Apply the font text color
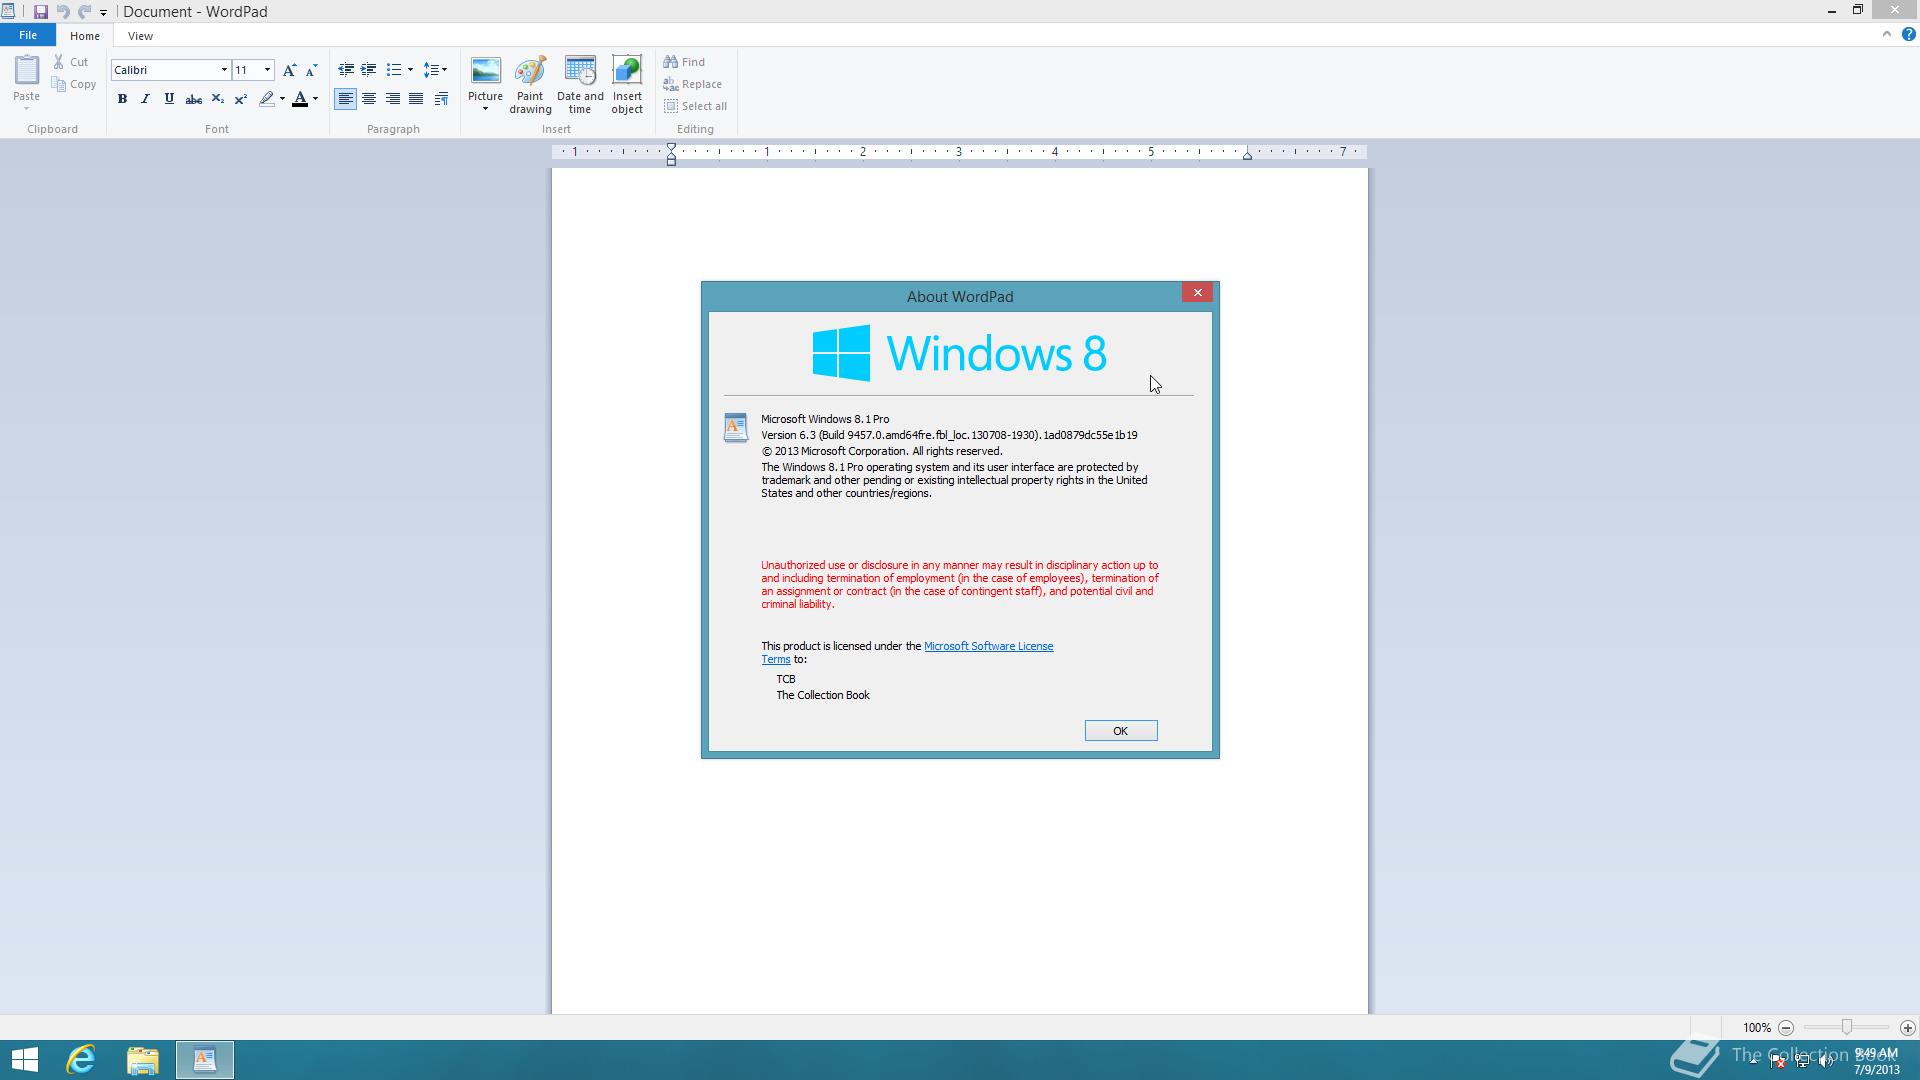This screenshot has height=1080, width=1920. [300, 99]
